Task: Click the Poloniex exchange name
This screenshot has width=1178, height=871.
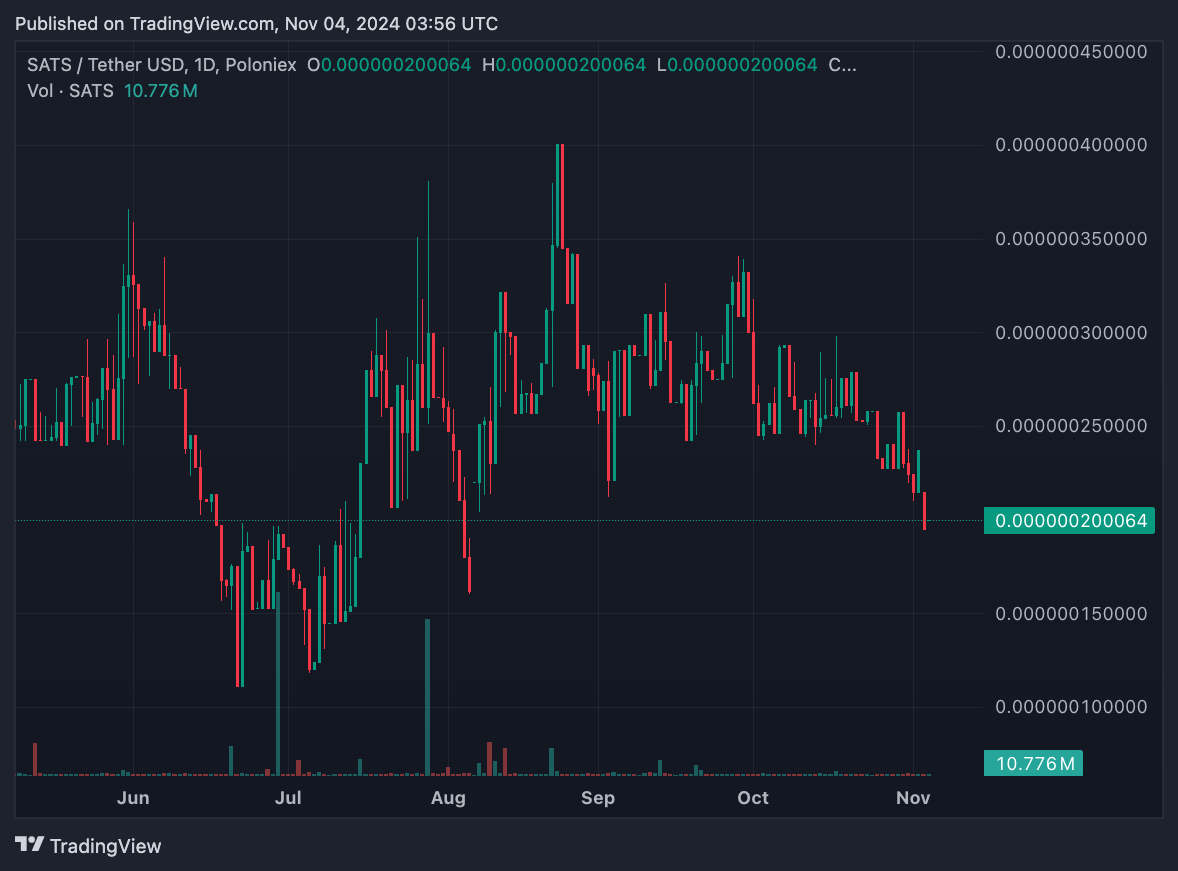Action: (261, 65)
